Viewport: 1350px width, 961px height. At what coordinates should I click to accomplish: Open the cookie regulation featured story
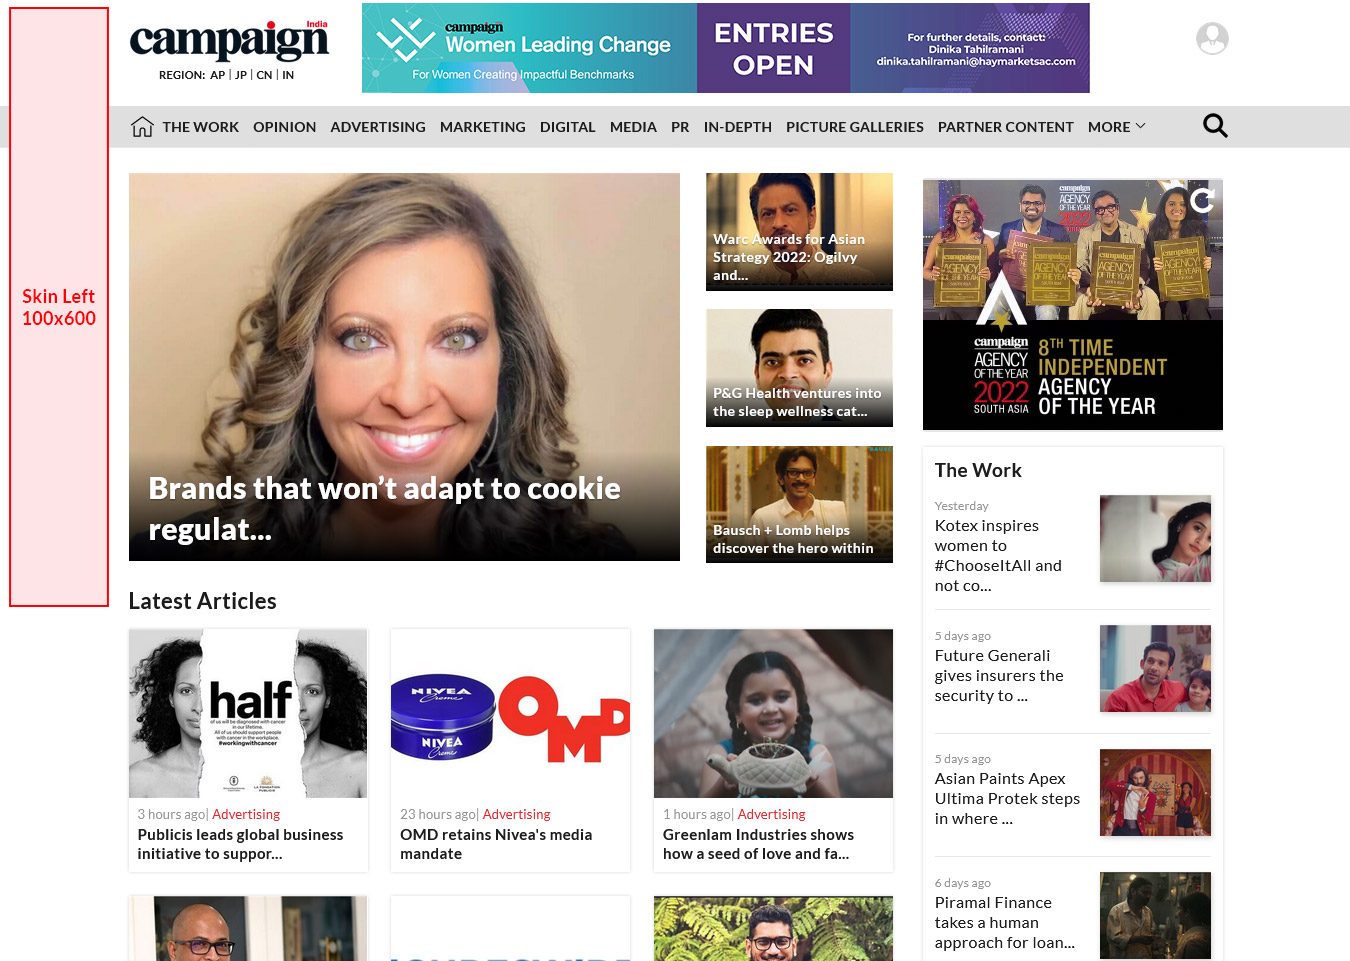404,367
